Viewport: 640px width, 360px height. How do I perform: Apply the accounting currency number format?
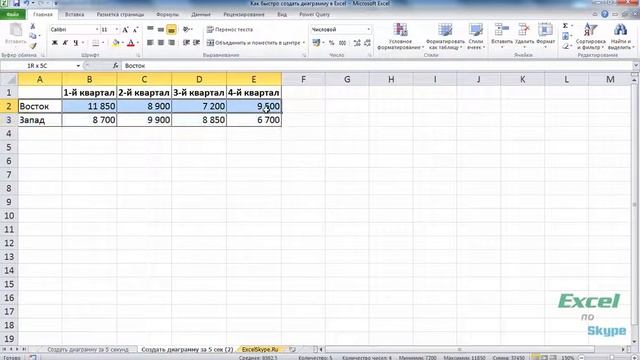tap(316, 43)
